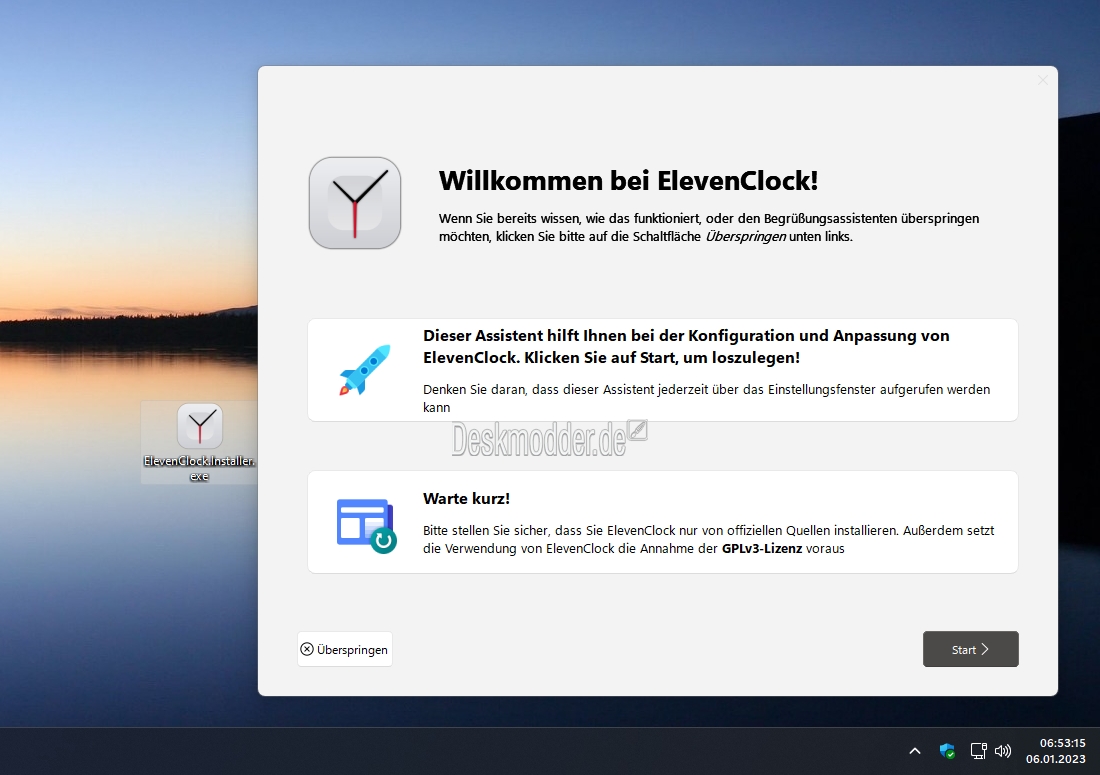Click the italic word Überspringen in intro
The height and width of the screenshot is (775, 1100).
coord(745,236)
